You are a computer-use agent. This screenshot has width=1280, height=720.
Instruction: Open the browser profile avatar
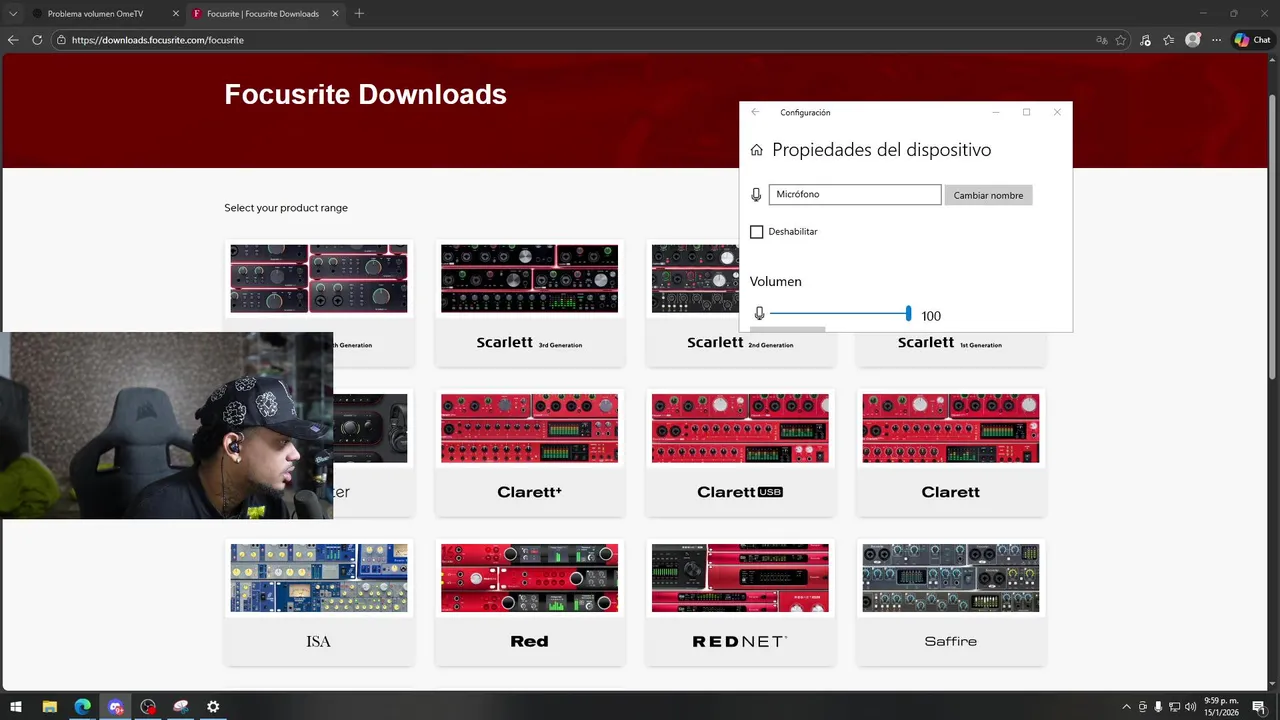(x=1192, y=40)
